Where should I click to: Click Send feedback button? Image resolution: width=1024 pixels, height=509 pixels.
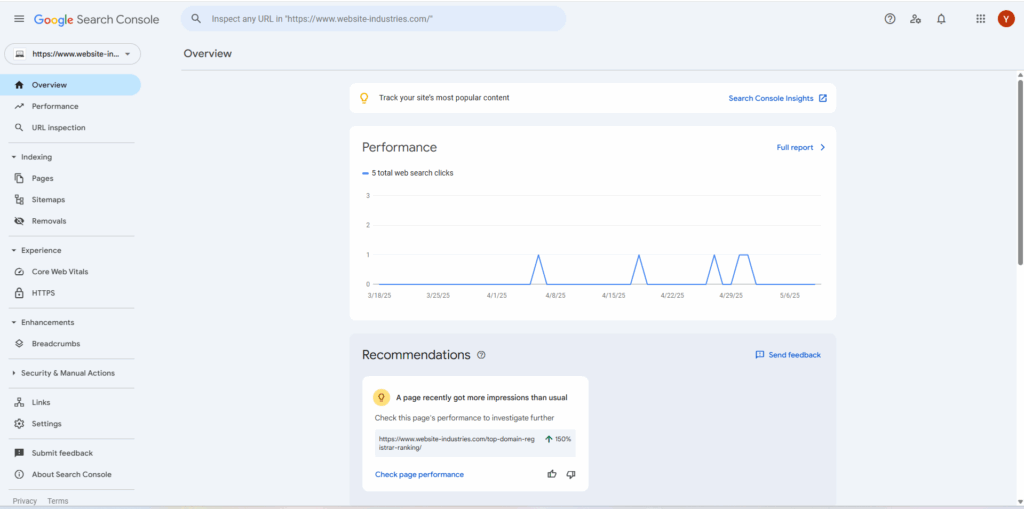click(788, 355)
